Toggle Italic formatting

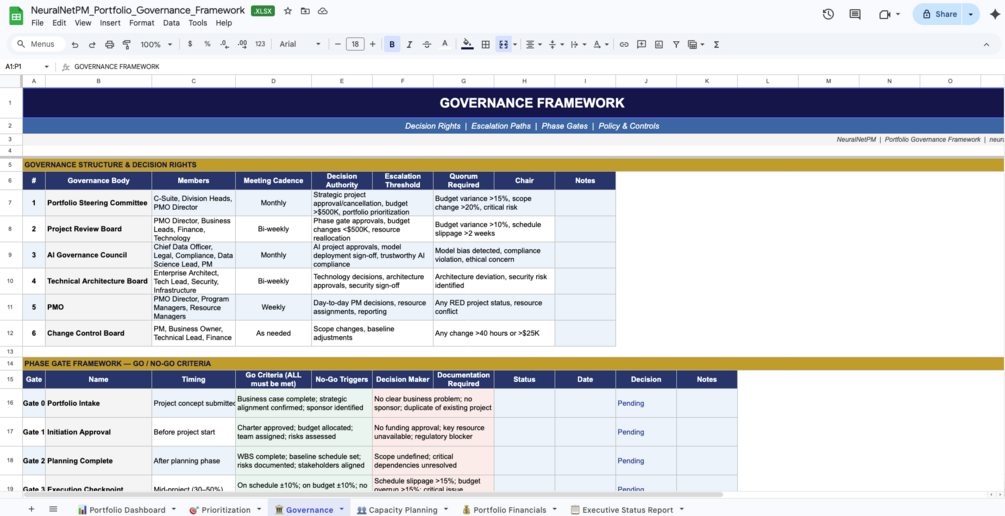pyautogui.click(x=409, y=45)
